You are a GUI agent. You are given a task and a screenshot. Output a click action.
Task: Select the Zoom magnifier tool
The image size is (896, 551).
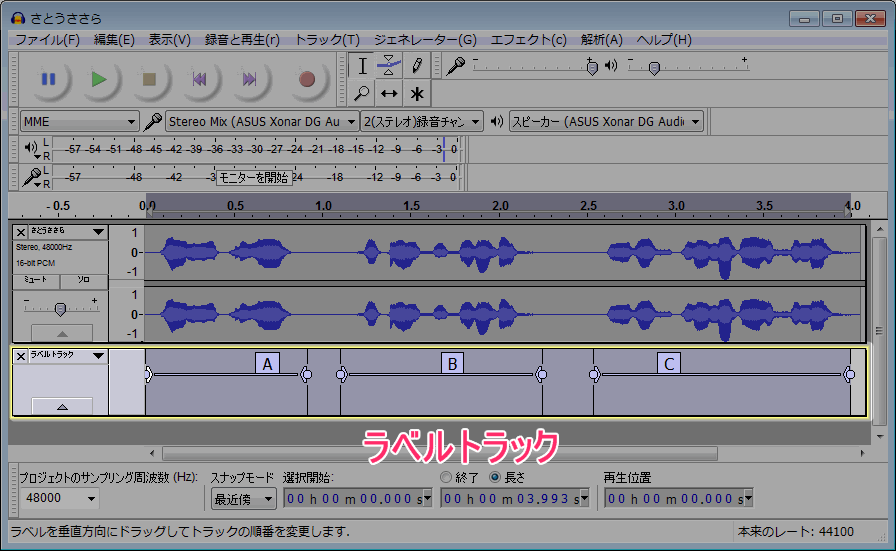362,93
